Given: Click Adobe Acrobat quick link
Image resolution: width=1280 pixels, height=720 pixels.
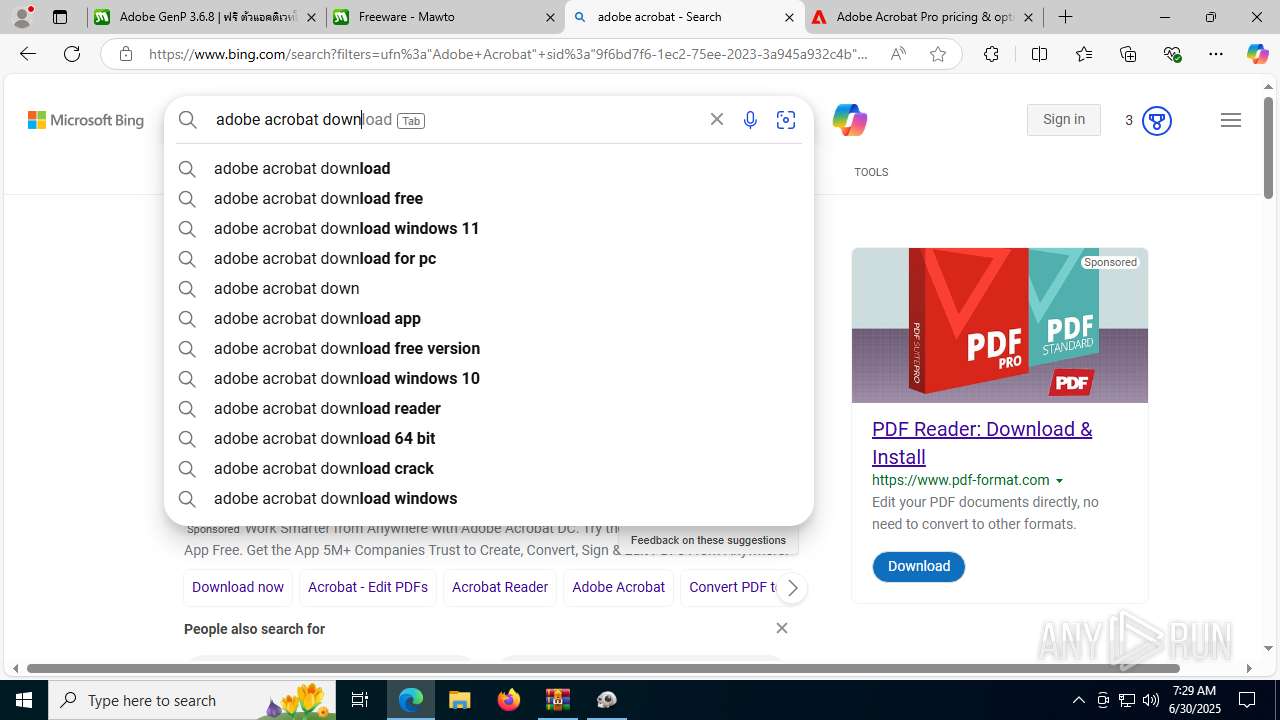Looking at the screenshot, I should (x=618, y=588).
